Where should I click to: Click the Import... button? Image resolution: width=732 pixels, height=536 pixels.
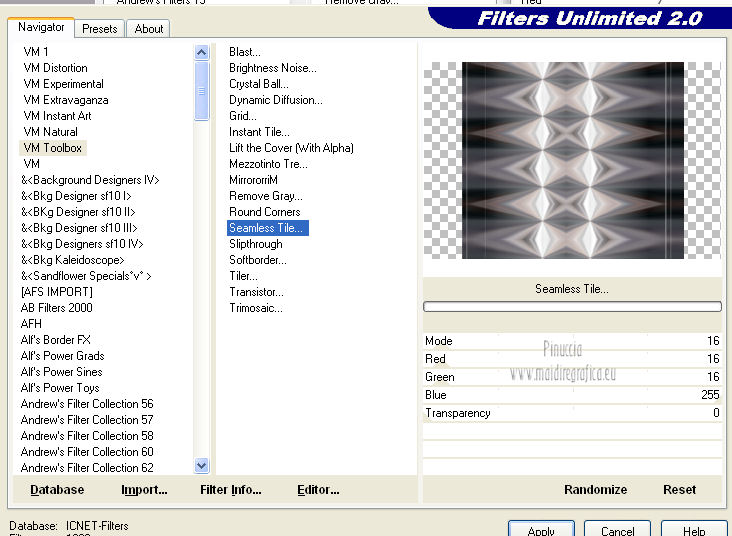click(144, 490)
